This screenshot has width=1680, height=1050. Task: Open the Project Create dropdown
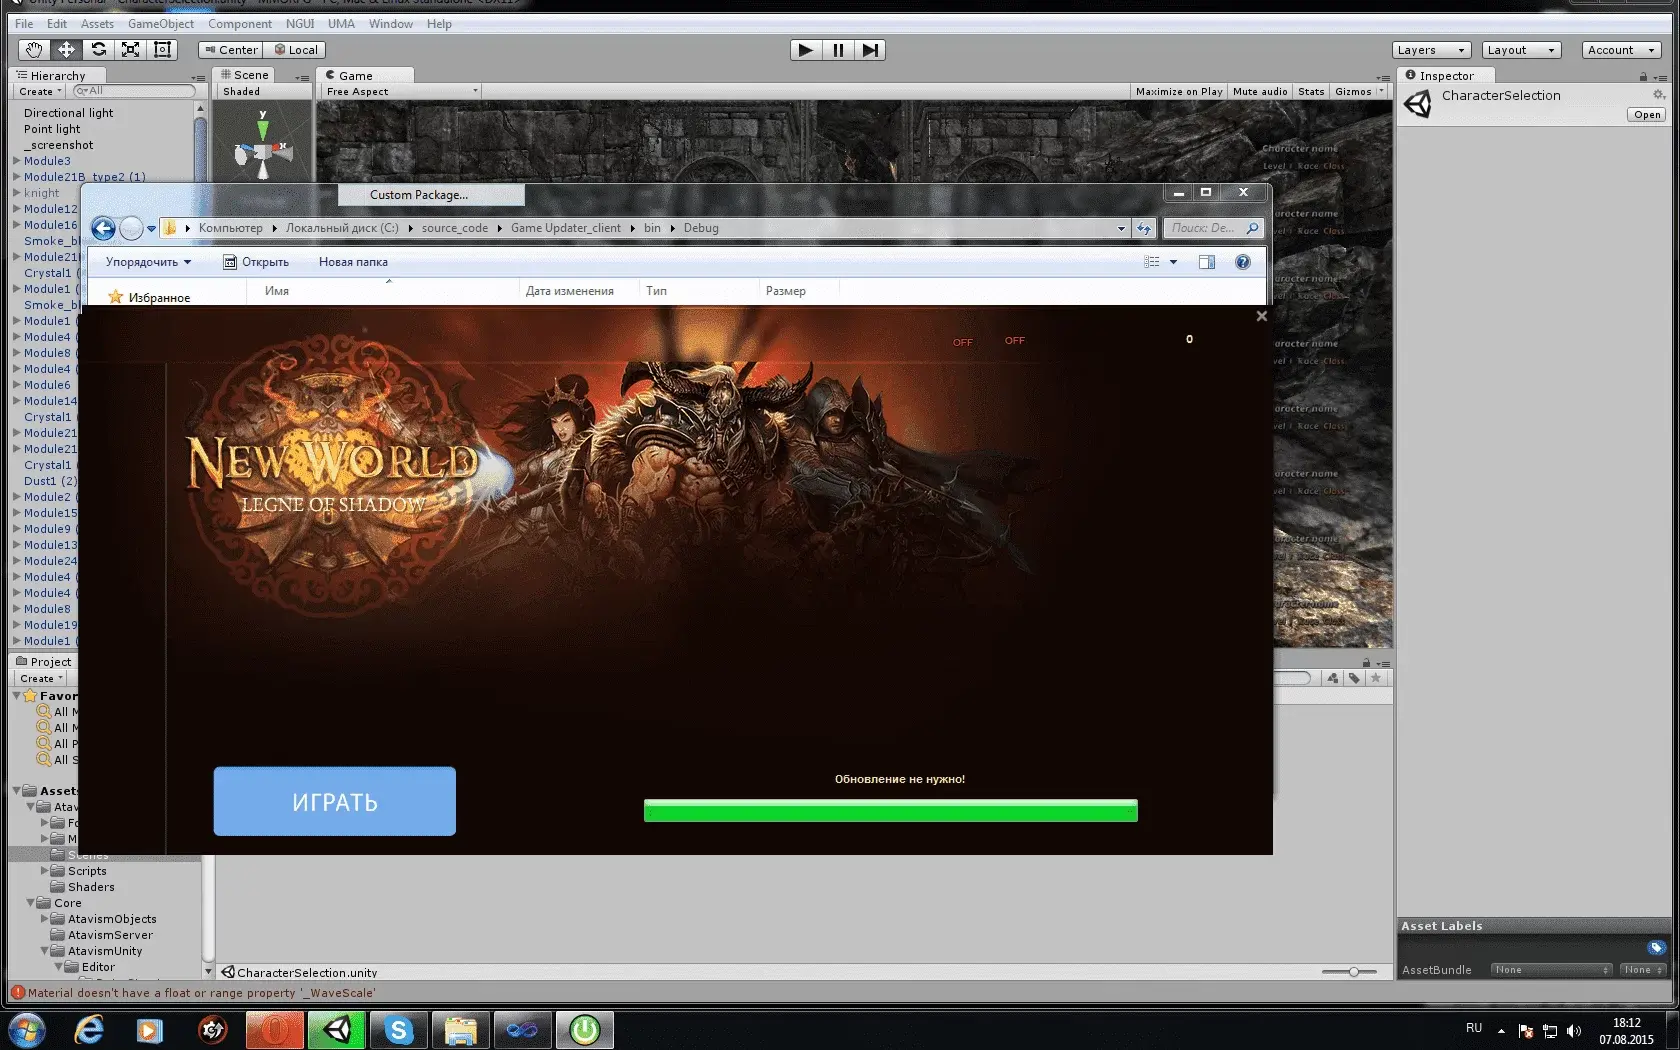click(41, 678)
